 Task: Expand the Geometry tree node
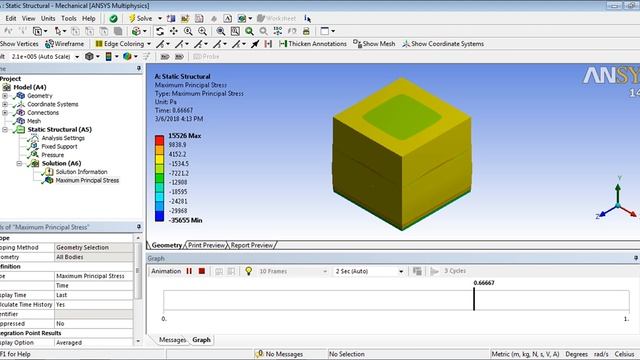tap(5, 96)
